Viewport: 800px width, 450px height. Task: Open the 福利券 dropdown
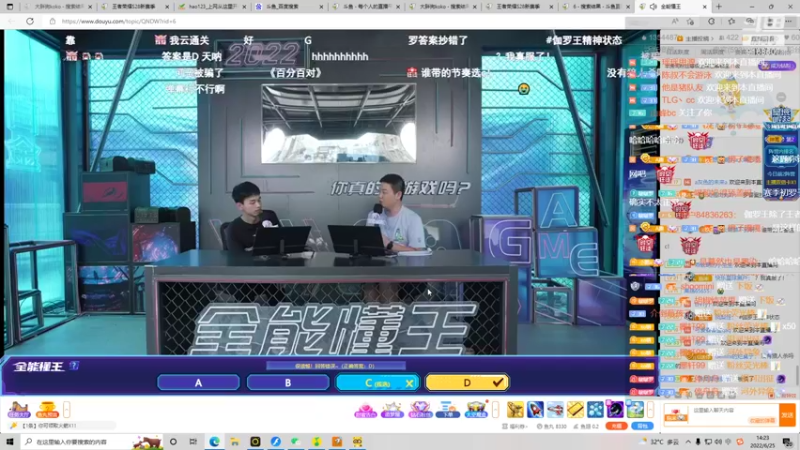click(x=515, y=426)
